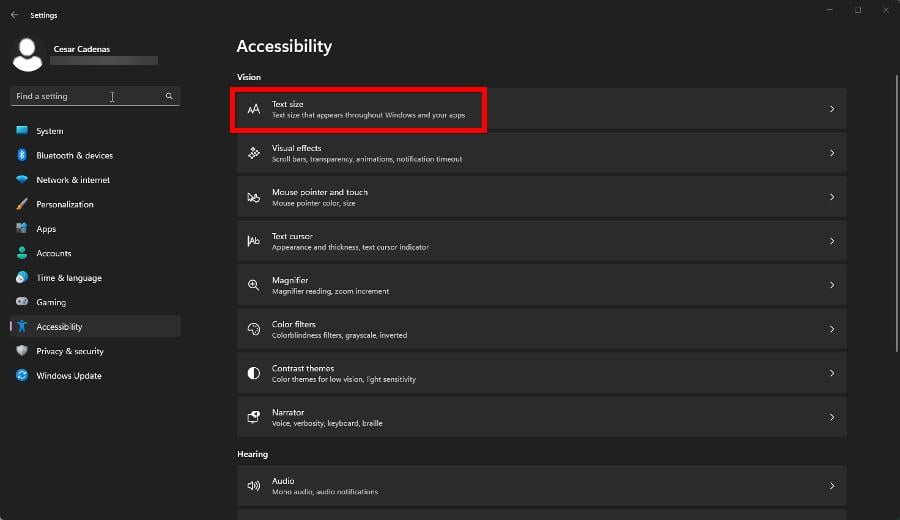Click the Mouse pointer and touch icon

point(254,197)
